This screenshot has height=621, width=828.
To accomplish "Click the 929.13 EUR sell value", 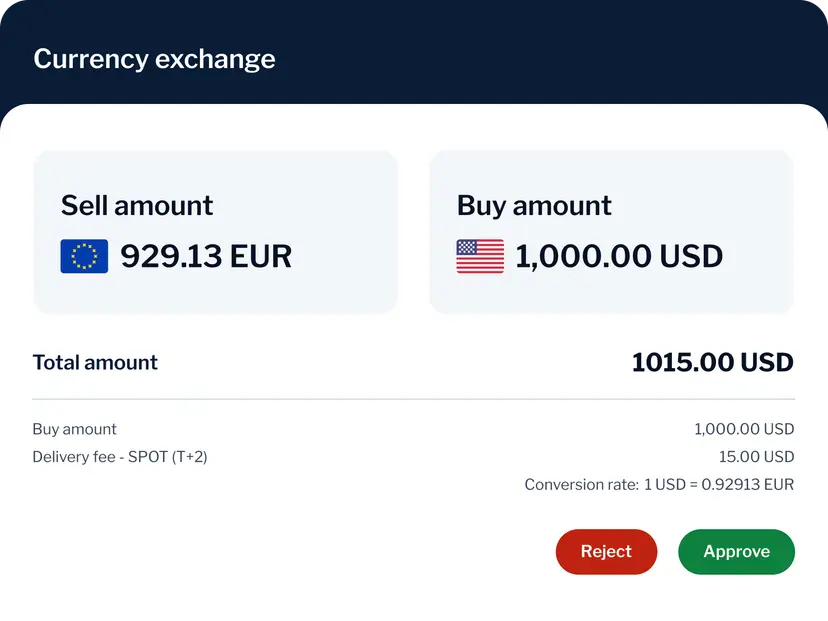I will 206,256.
